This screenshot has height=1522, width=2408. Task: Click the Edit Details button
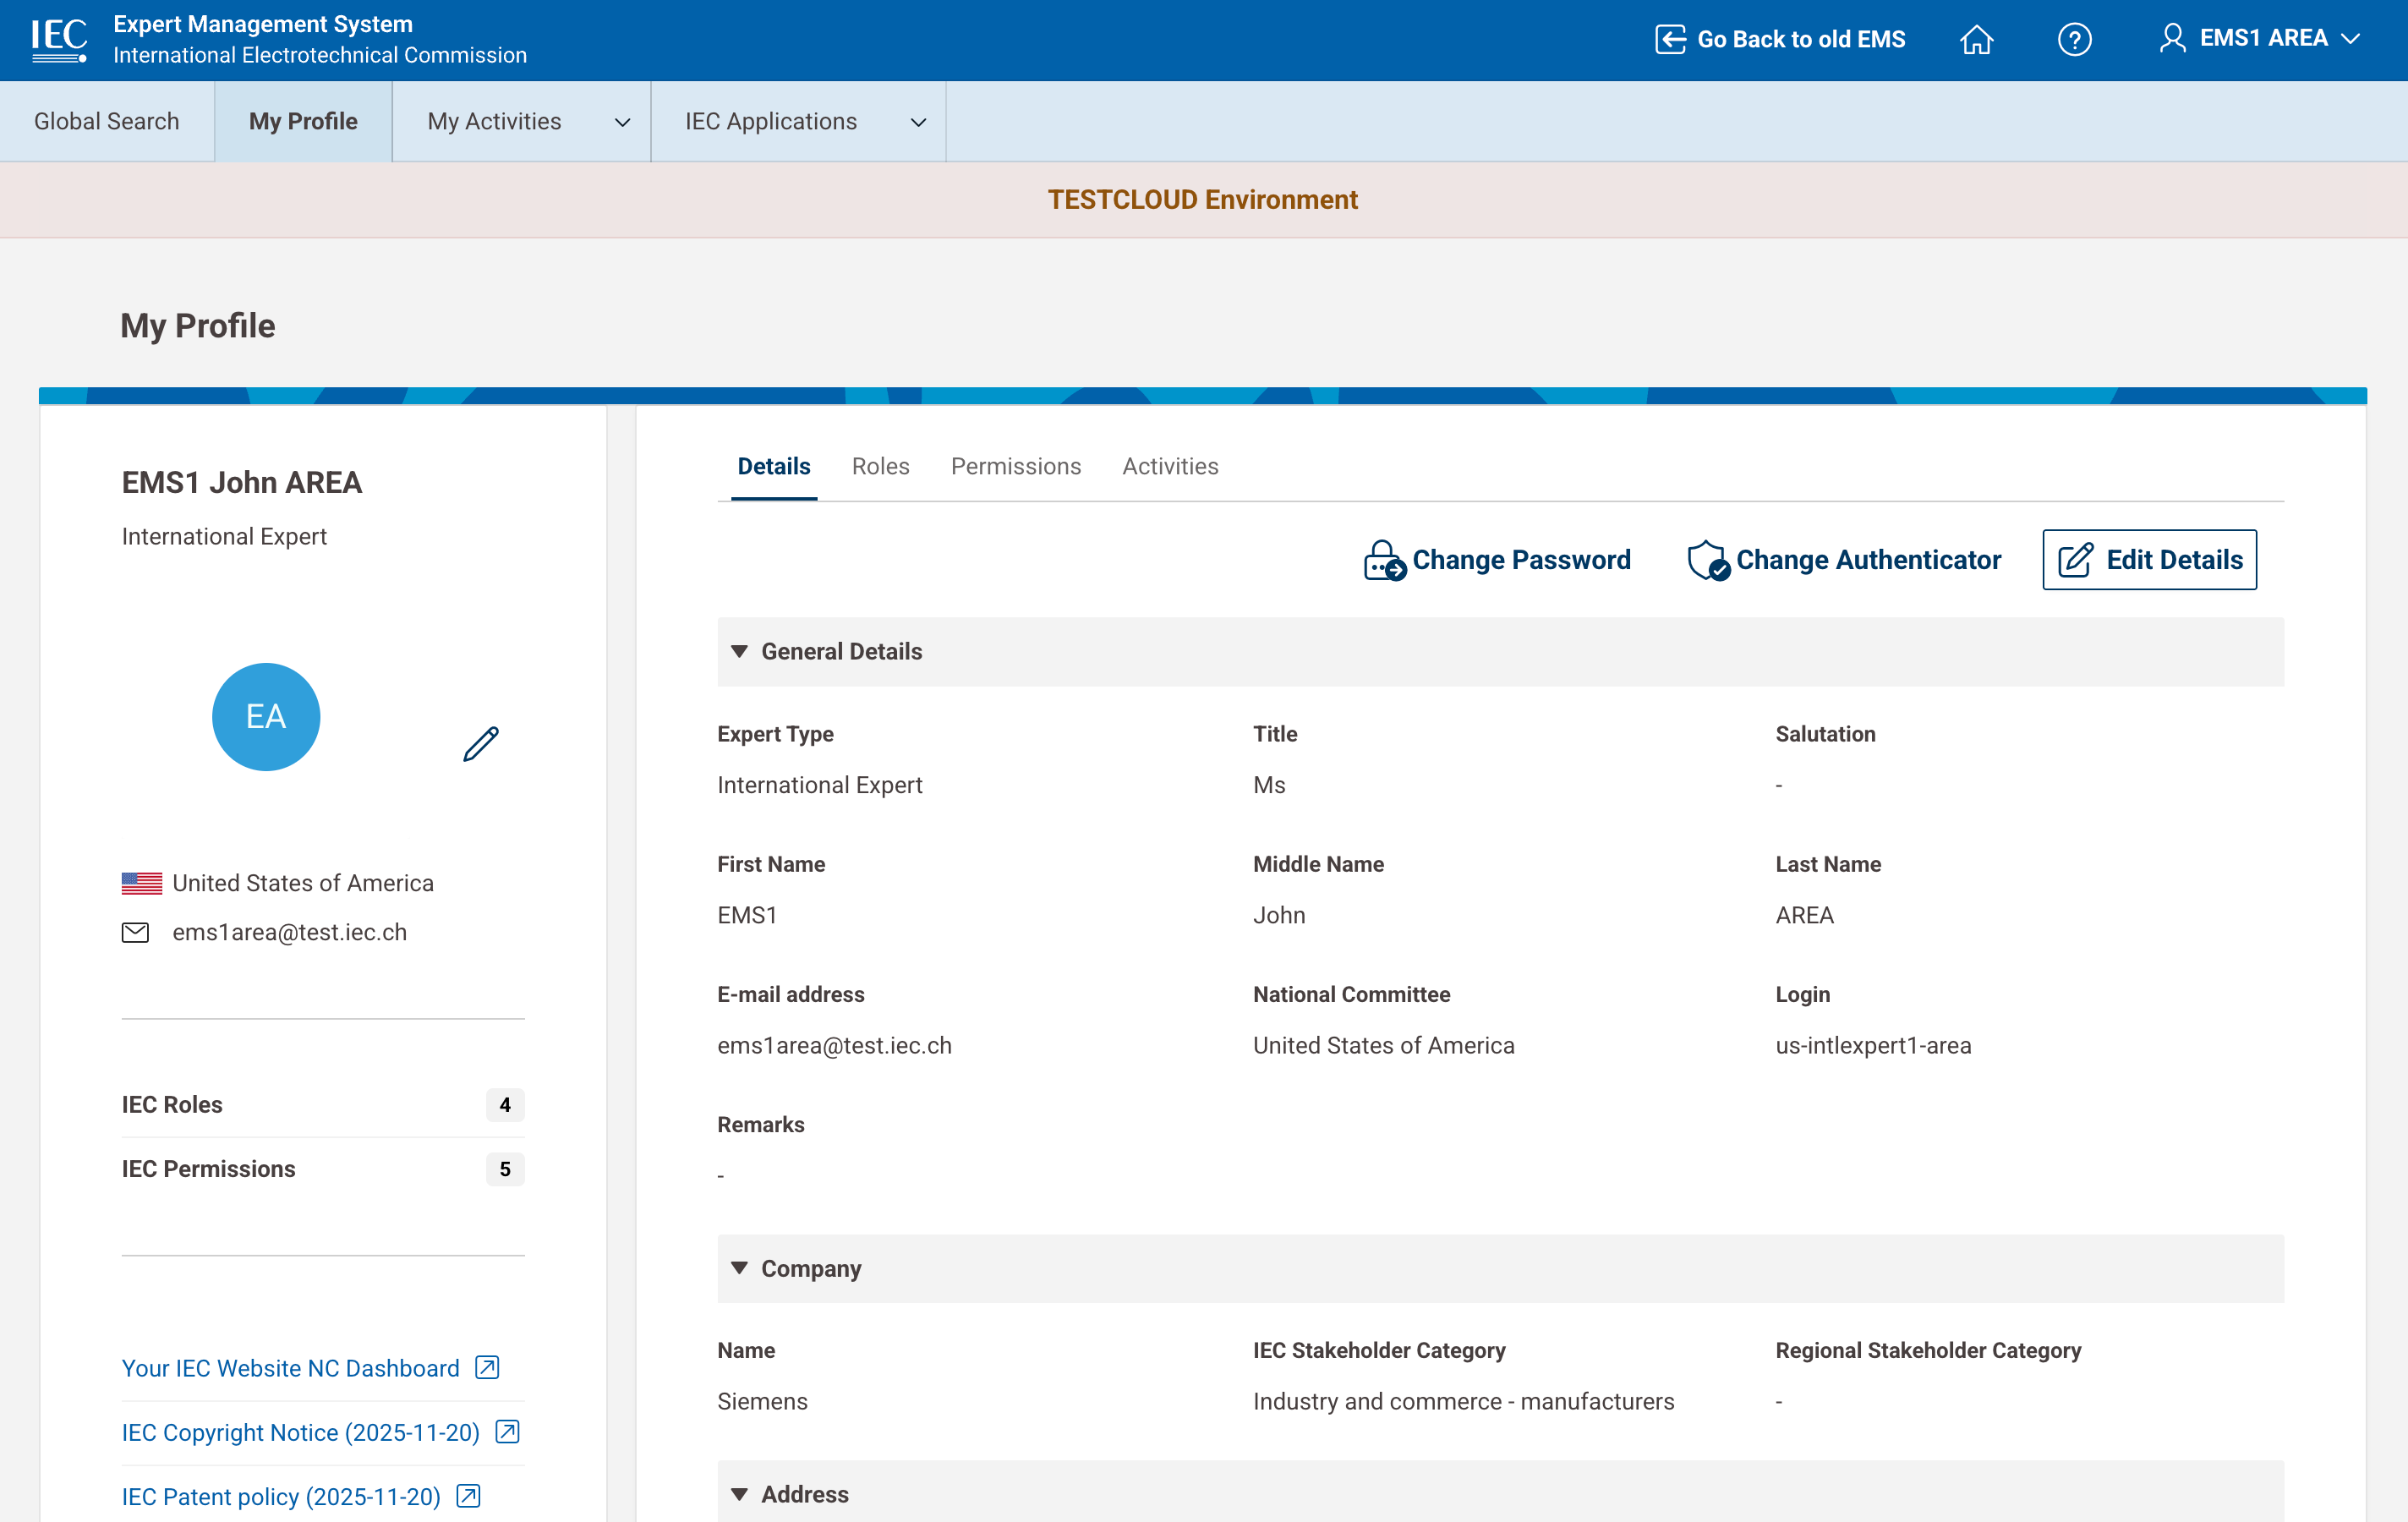2149,560
